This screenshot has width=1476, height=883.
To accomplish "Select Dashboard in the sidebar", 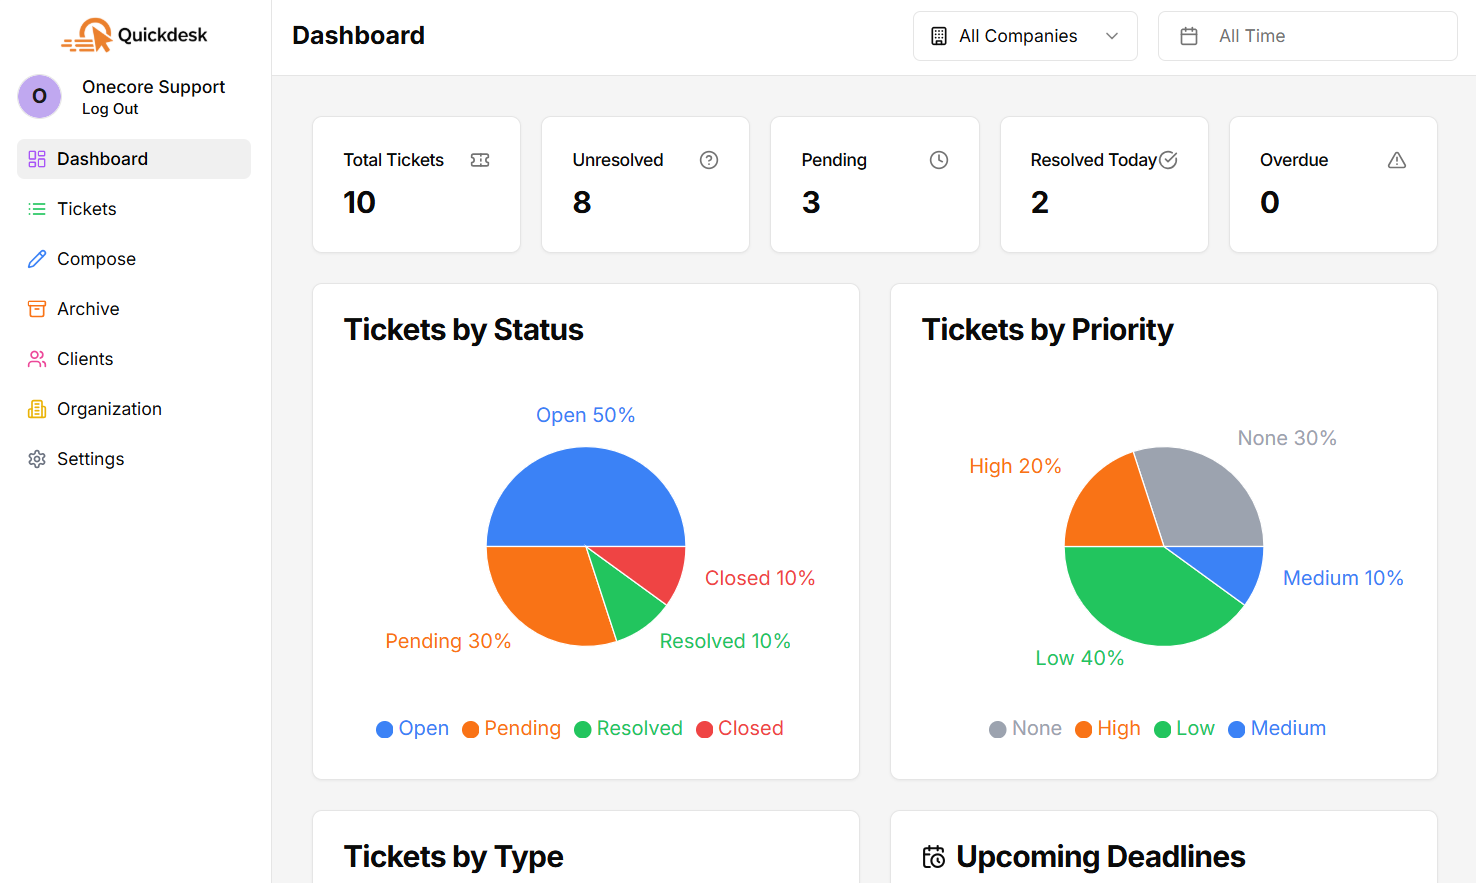I will (x=103, y=158).
